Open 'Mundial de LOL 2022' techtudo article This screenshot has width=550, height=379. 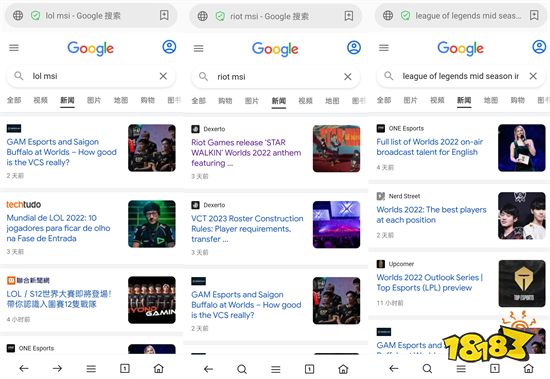point(58,228)
